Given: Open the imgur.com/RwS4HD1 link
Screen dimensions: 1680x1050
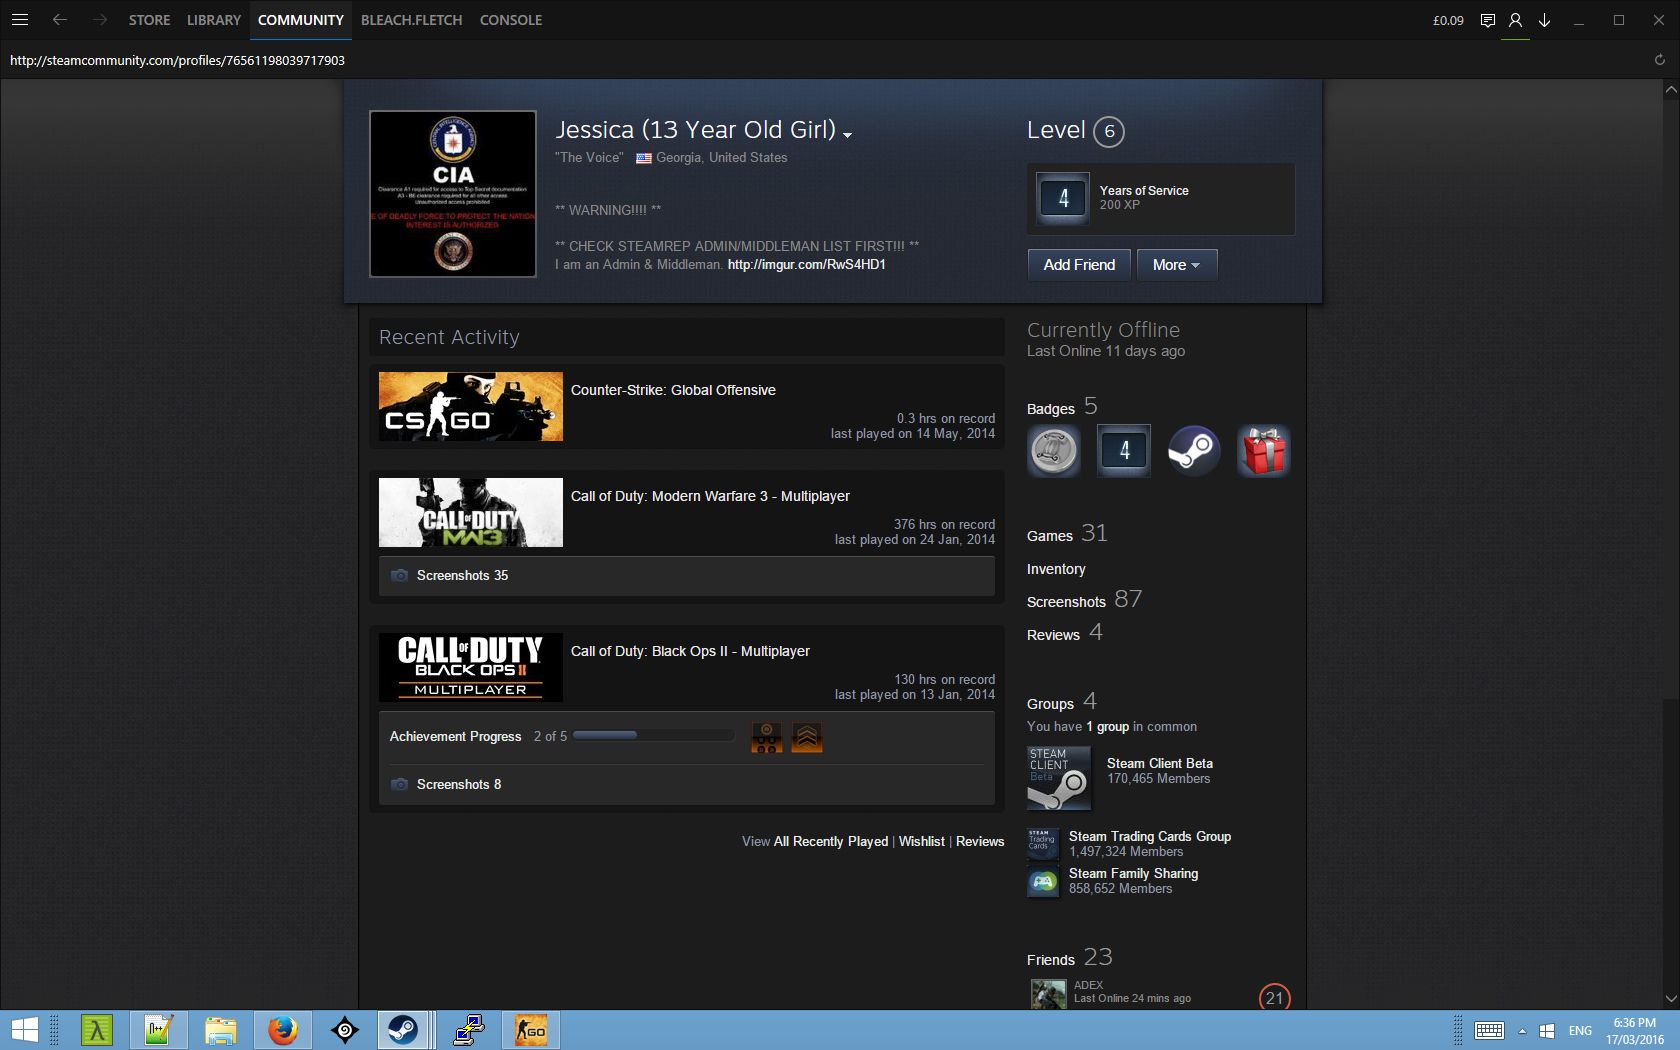Looking at the screenshot, I should tap(806, 265).
